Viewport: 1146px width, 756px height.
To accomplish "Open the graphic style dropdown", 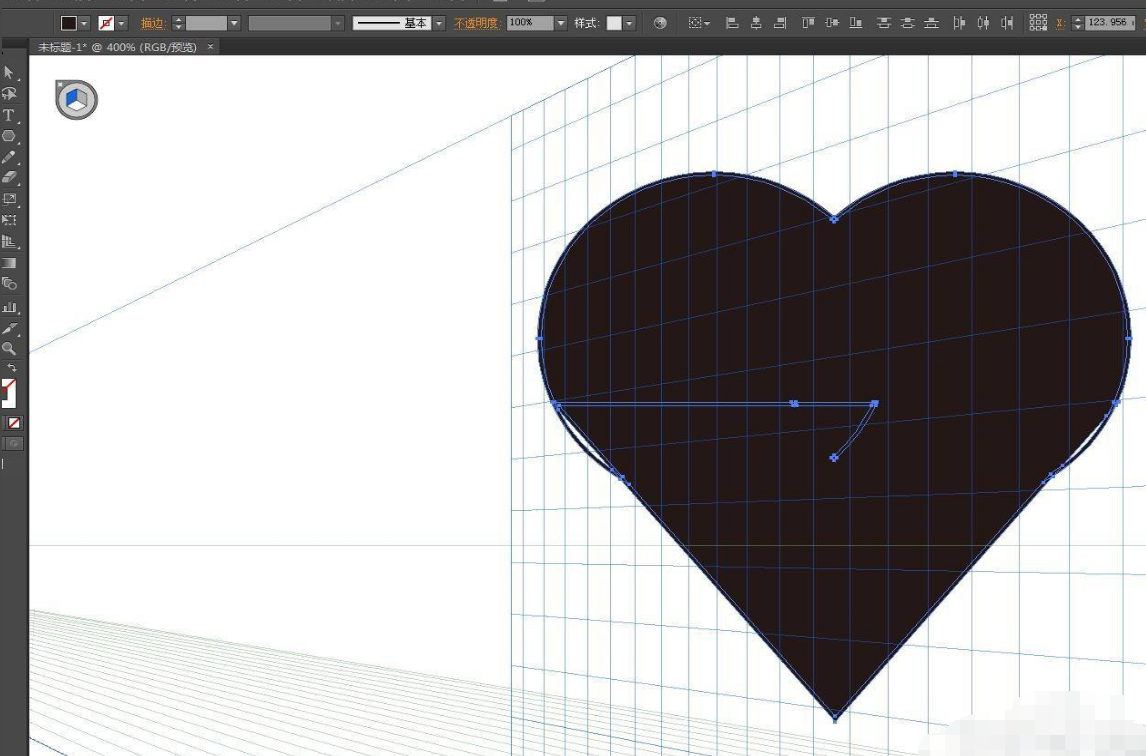I will click(629, 23).
